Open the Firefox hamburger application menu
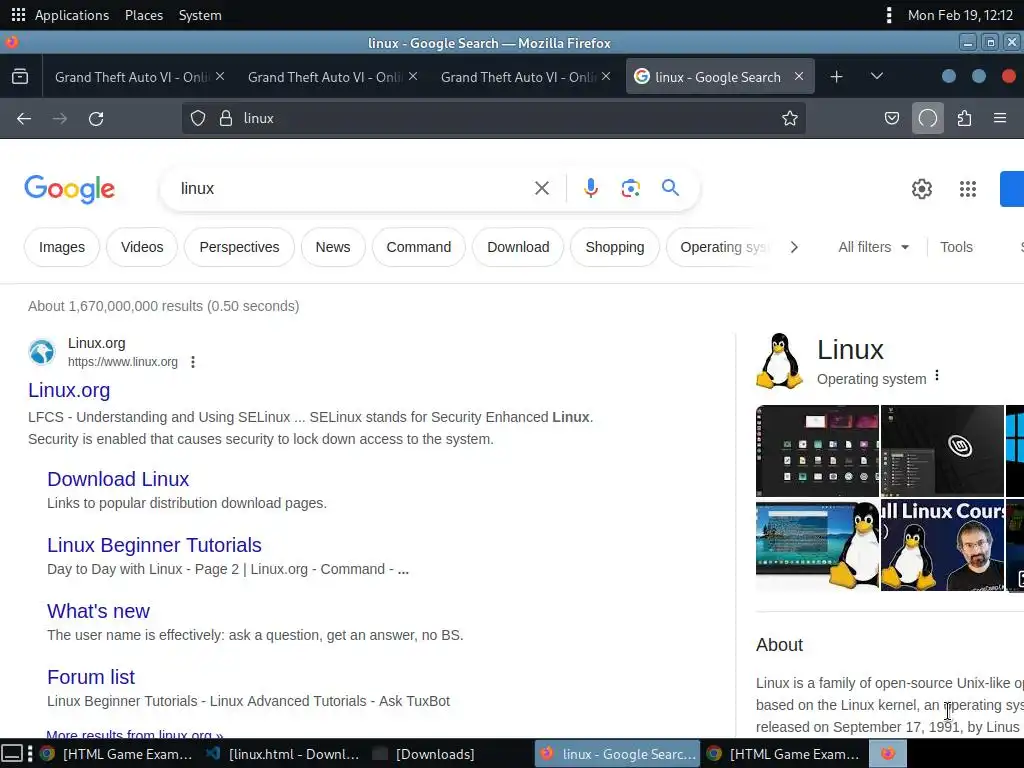Image resolution: width=1024 pixels, height=768 pixels. click(x=1000, y=118)
